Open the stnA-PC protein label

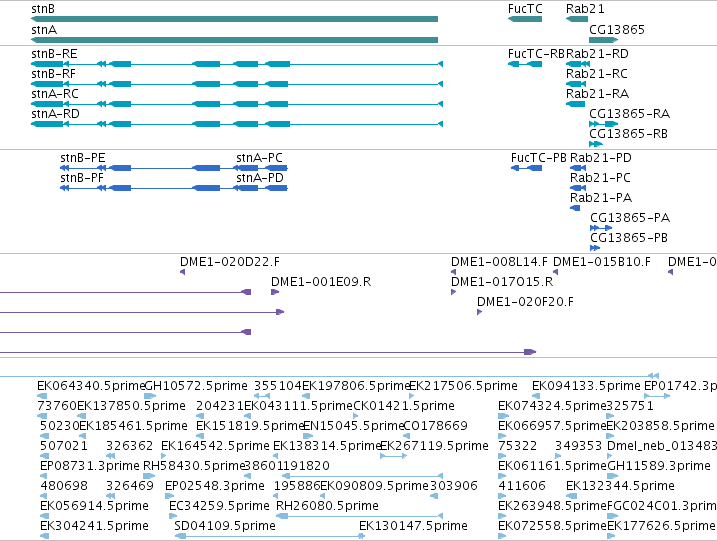(x=259, y=158)
